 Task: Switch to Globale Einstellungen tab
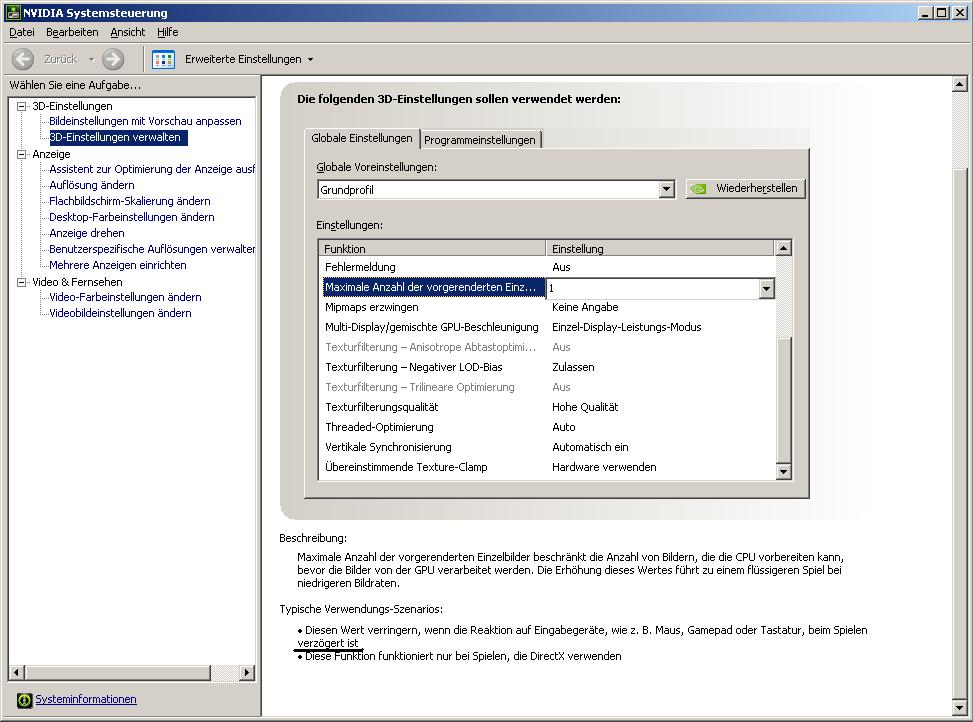click(x=362, y=138)
